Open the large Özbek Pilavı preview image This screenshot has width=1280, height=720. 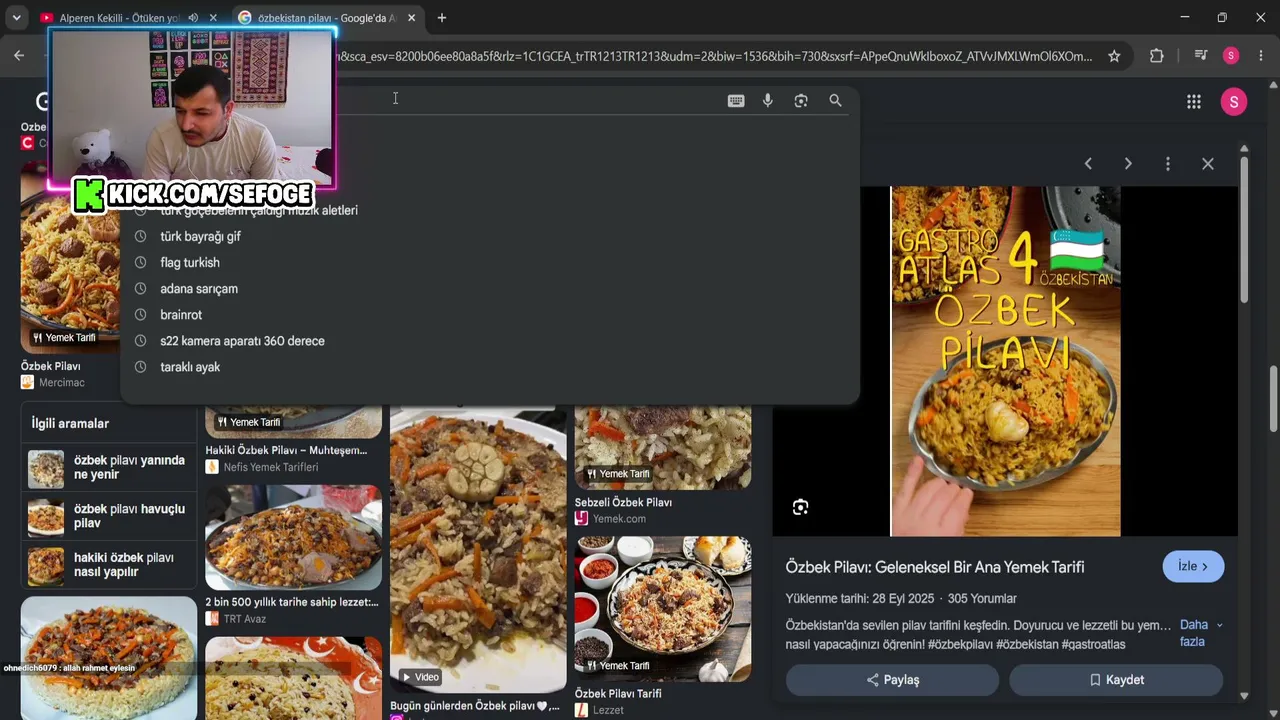point(1005,361)
